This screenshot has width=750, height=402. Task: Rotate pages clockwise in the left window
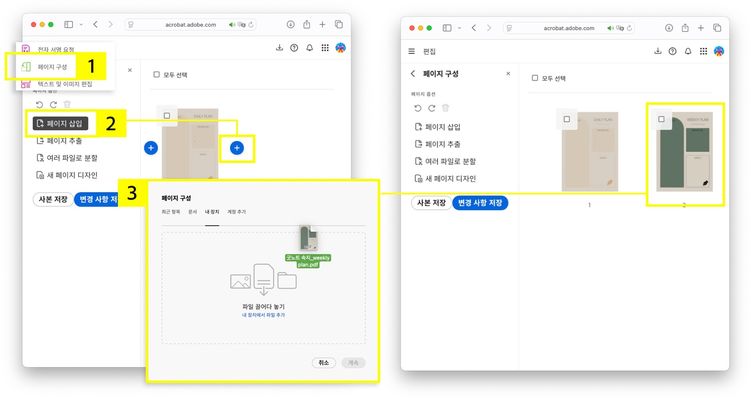pos(53,104)
